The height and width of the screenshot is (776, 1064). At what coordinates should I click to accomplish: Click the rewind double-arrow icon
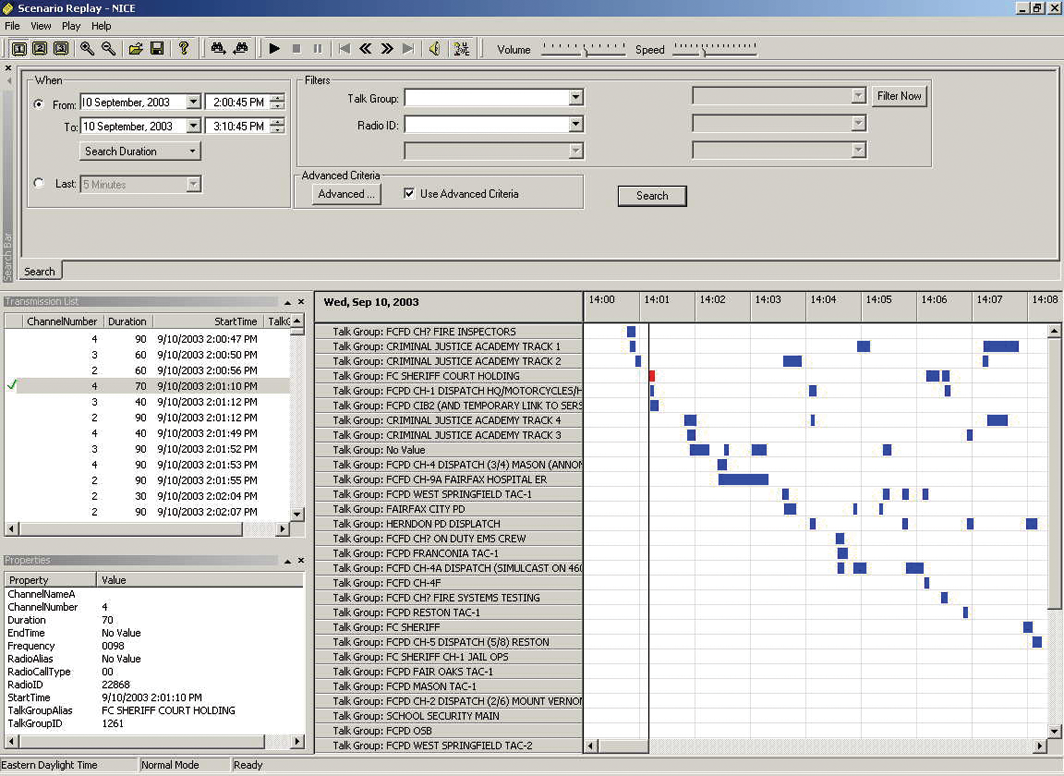tap(365, 48)
